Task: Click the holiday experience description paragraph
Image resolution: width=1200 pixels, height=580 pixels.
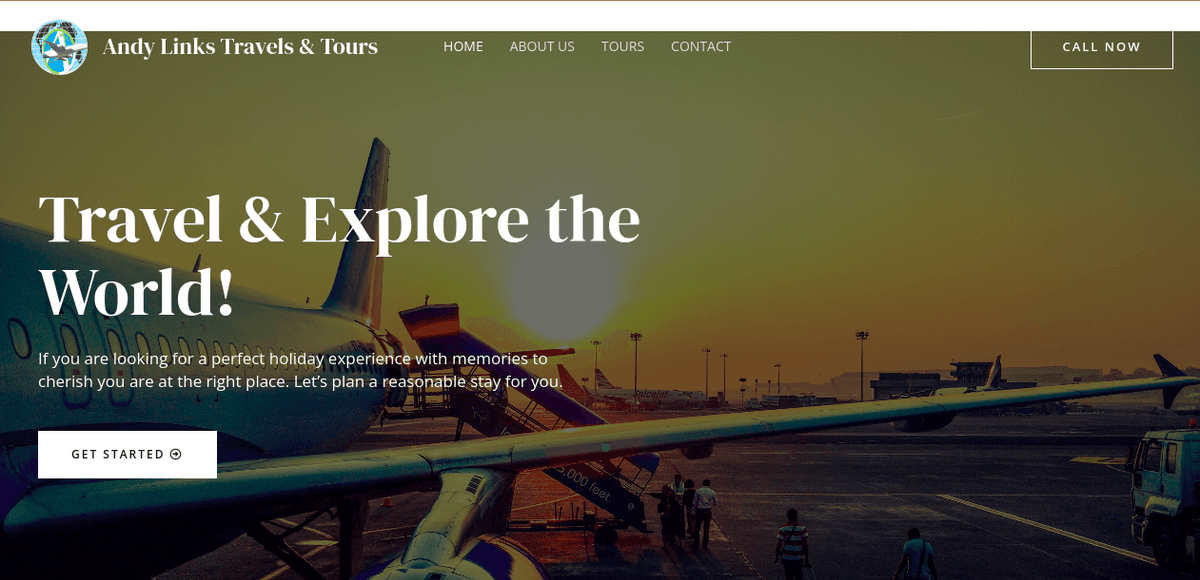Action: point(300,370)
